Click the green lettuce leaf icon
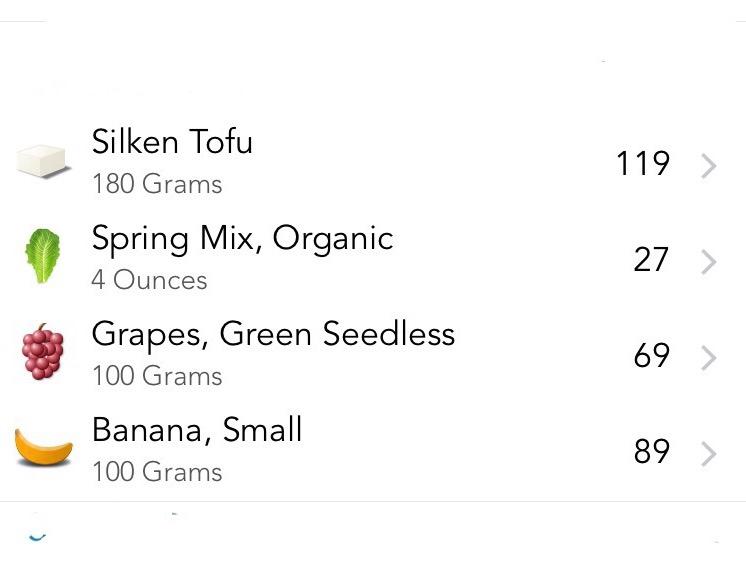The width and height of the screenshot is (746, 563). point(42,256)
